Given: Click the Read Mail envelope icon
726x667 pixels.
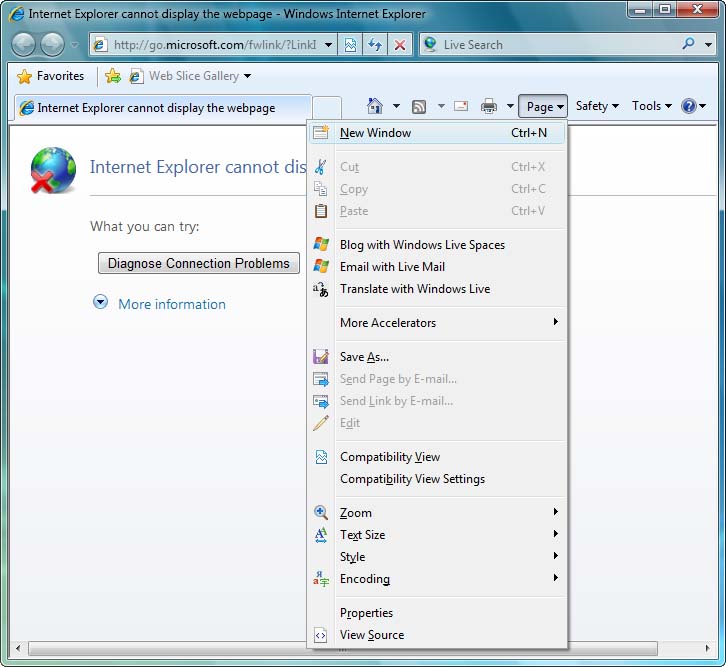Looking at the screenshot, I should pos(461,106).
